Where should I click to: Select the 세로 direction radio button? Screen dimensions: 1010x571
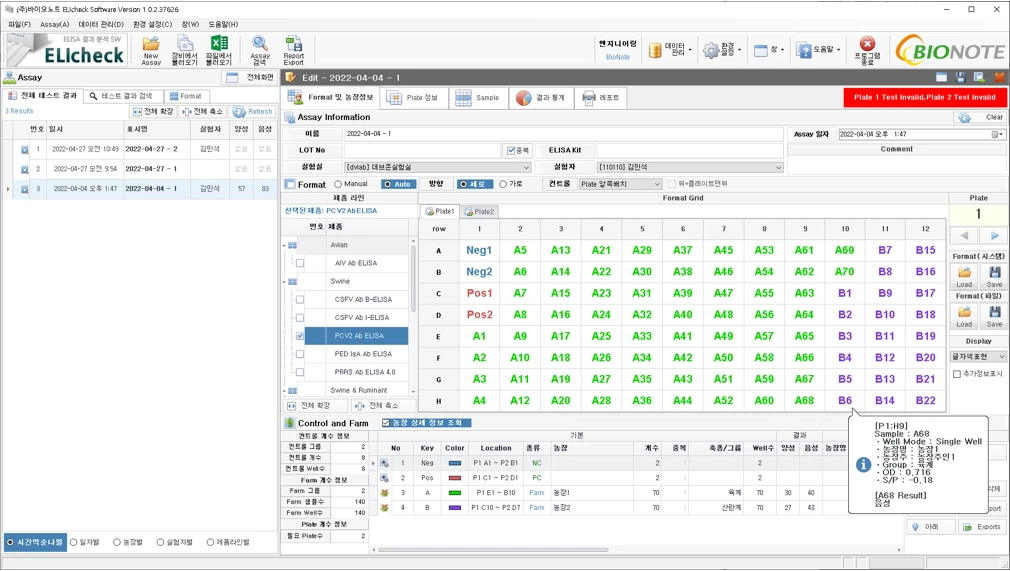[x=462, y=184]
